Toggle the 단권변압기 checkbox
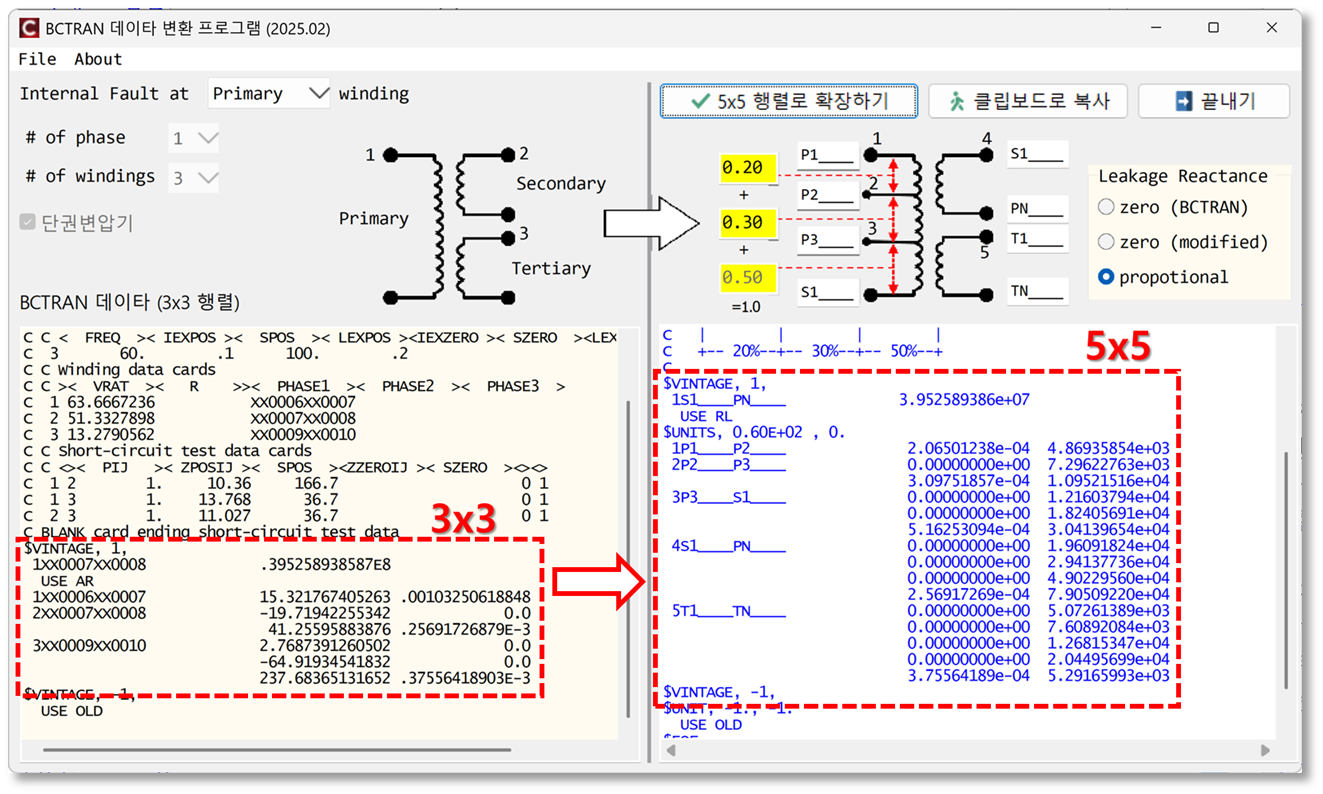 coord(77,222)
